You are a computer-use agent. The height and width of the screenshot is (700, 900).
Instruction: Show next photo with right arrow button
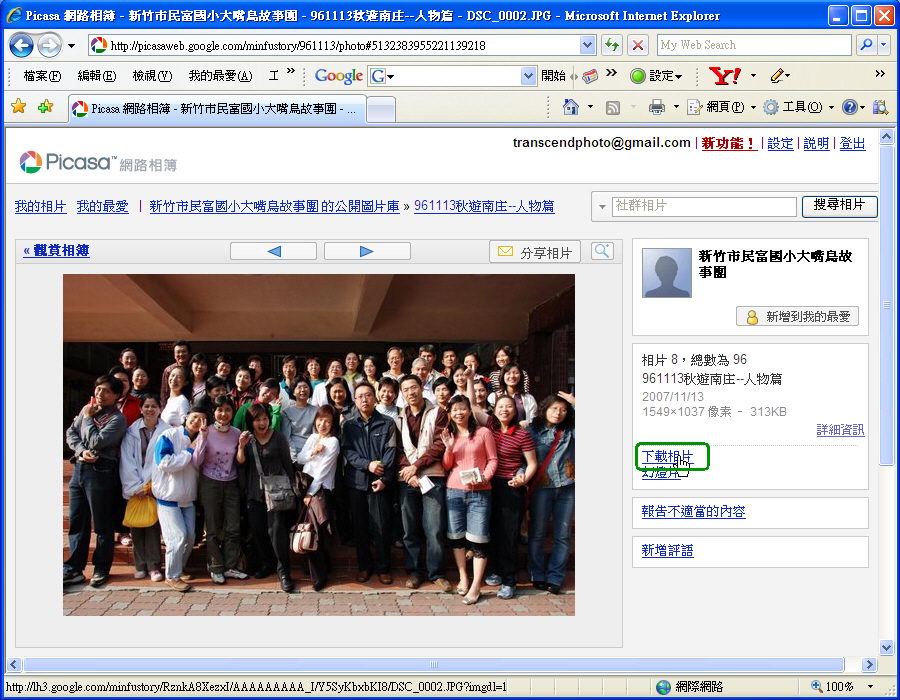(x=367, y=251)
